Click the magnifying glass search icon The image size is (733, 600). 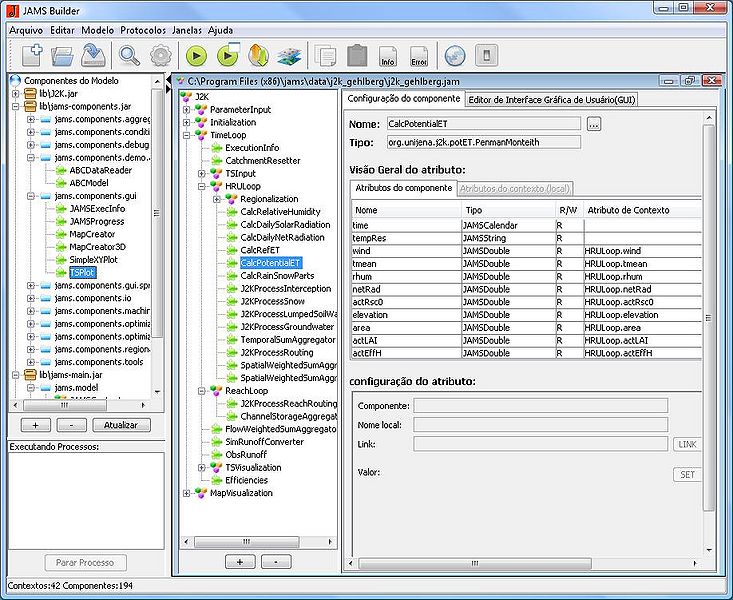tap(130, 55)
